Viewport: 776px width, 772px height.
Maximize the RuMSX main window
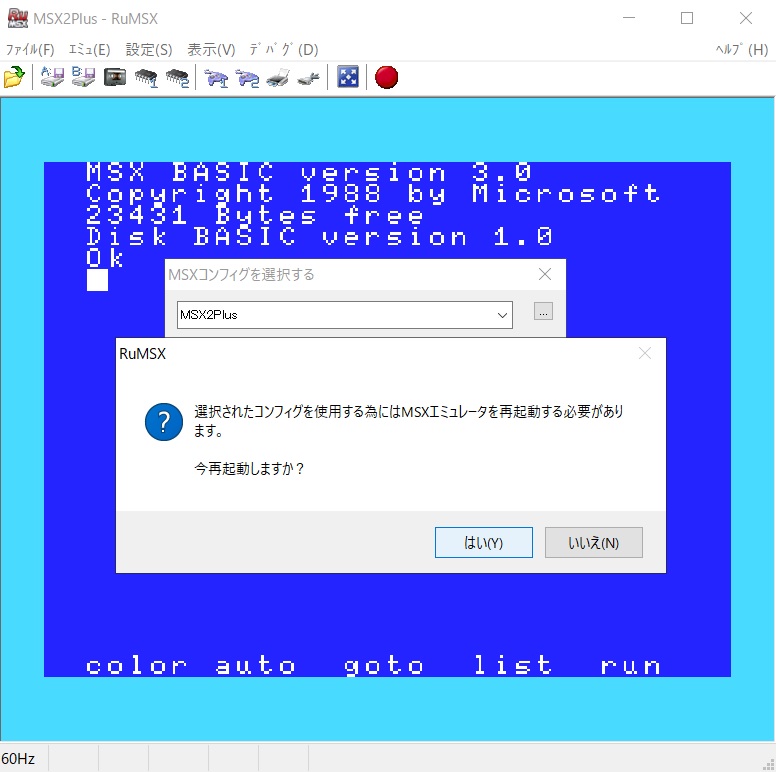686,18
